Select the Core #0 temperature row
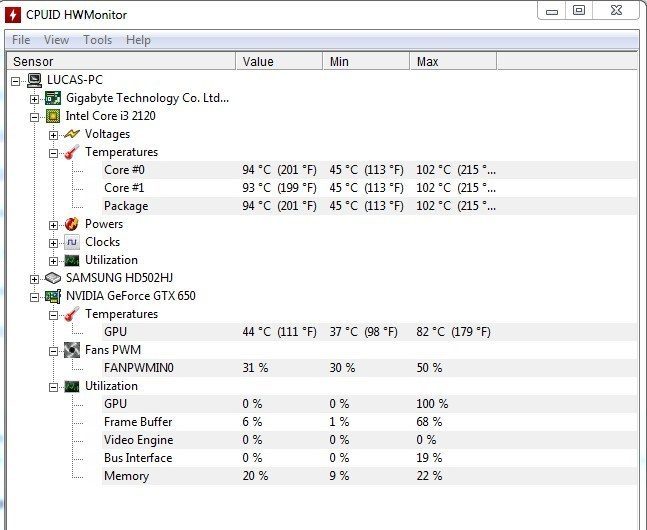Viewport: 647px width, 530px height. [369, 170]
